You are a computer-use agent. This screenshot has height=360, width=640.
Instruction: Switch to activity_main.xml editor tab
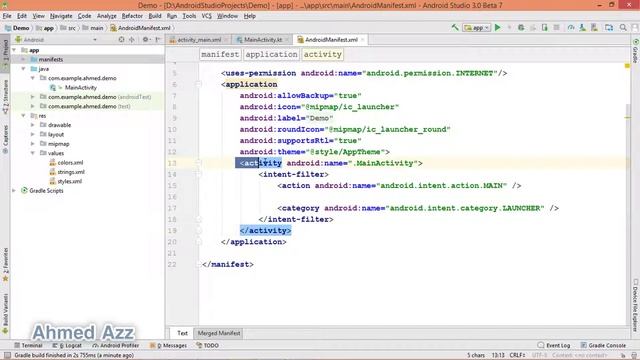[199, 40]
